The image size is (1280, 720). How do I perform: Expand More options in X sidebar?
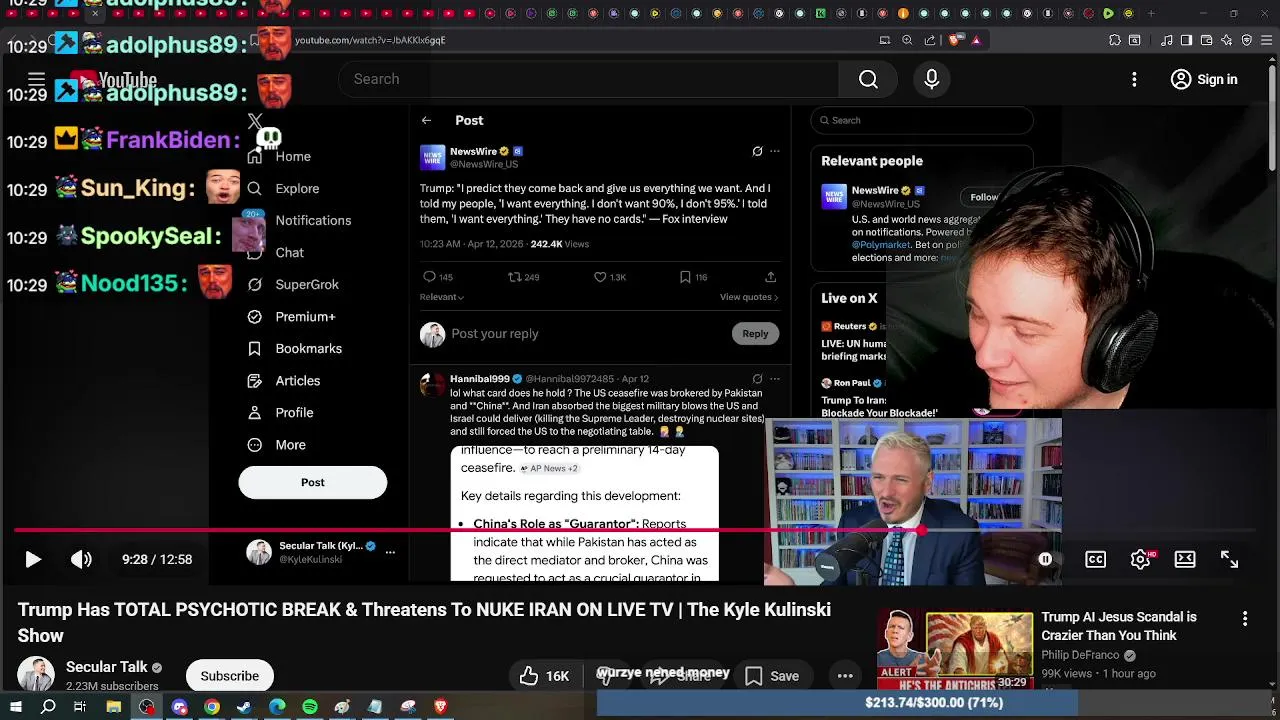277,444
